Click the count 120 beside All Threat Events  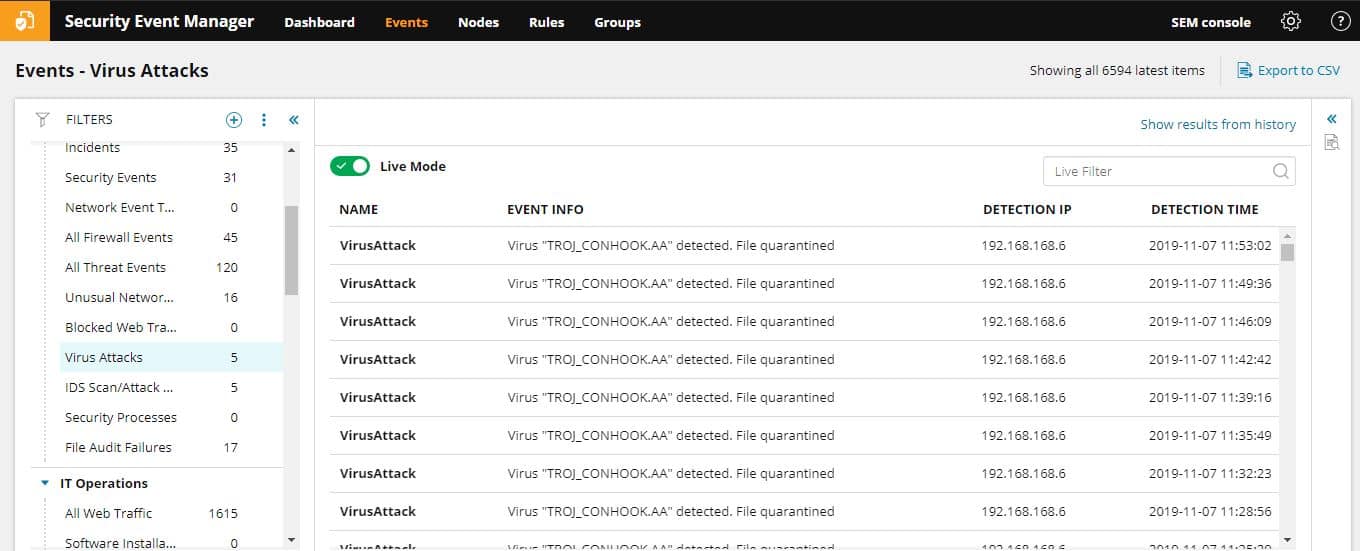tap(227, 267)
